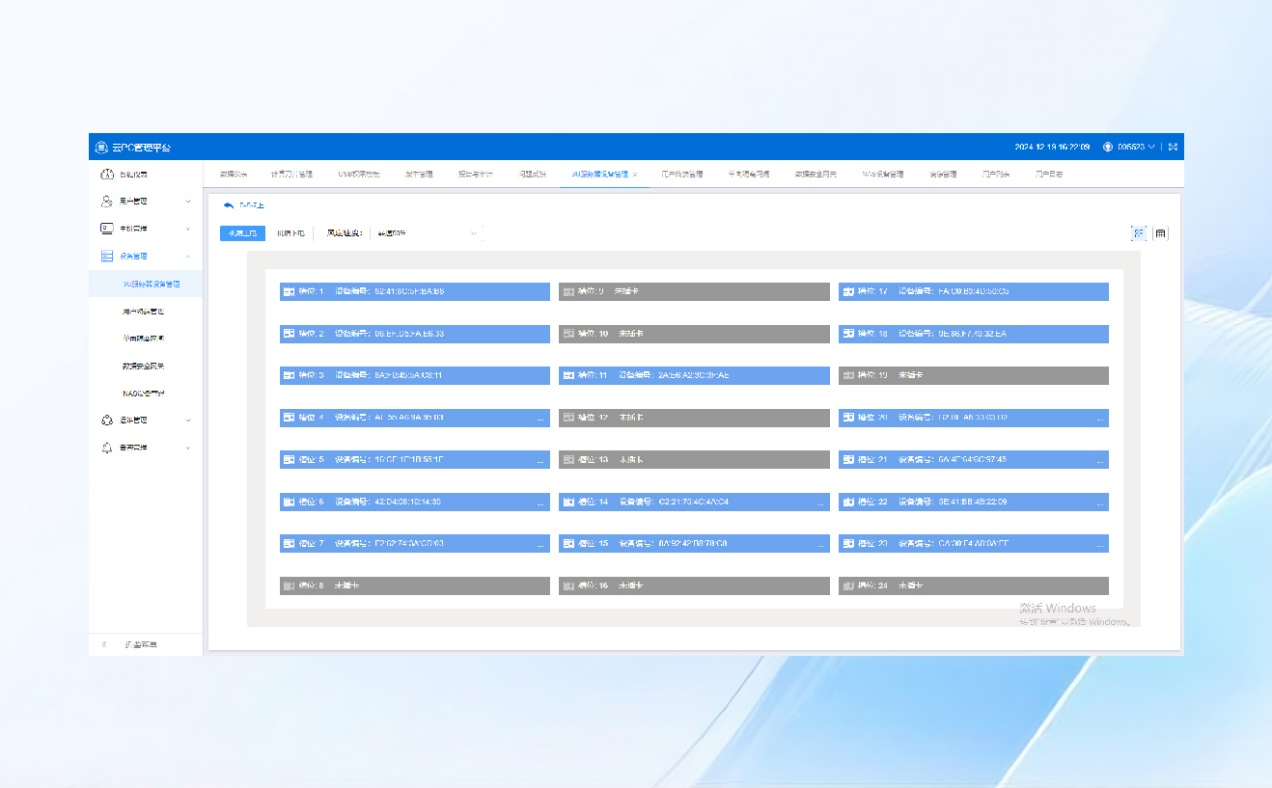Screen dimensions: 1272x788
Task: Click the blue 机箱上电 button
Action: tap(243, 233)
